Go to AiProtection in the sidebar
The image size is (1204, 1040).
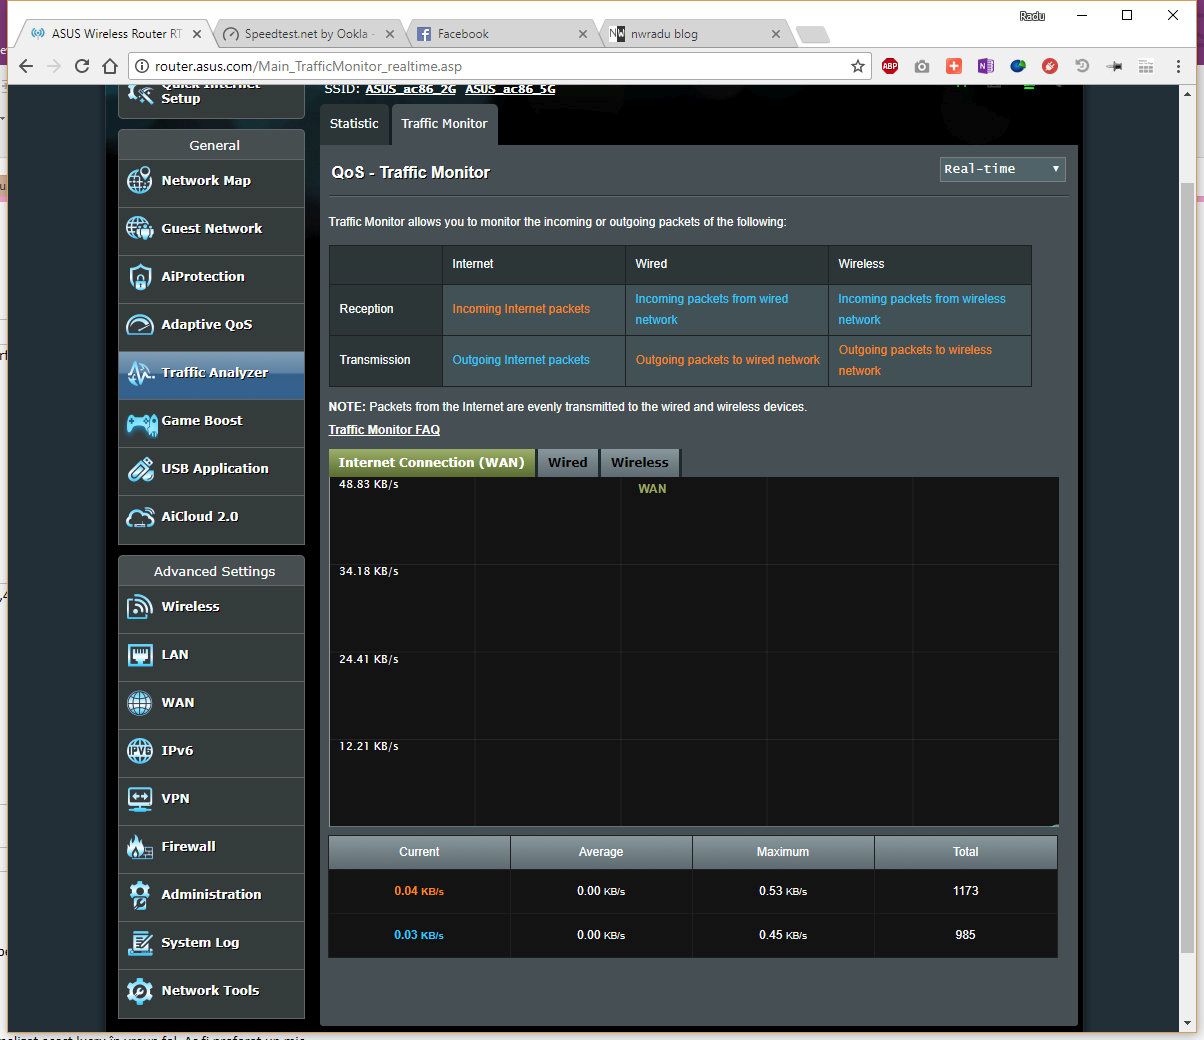point(211,277)
